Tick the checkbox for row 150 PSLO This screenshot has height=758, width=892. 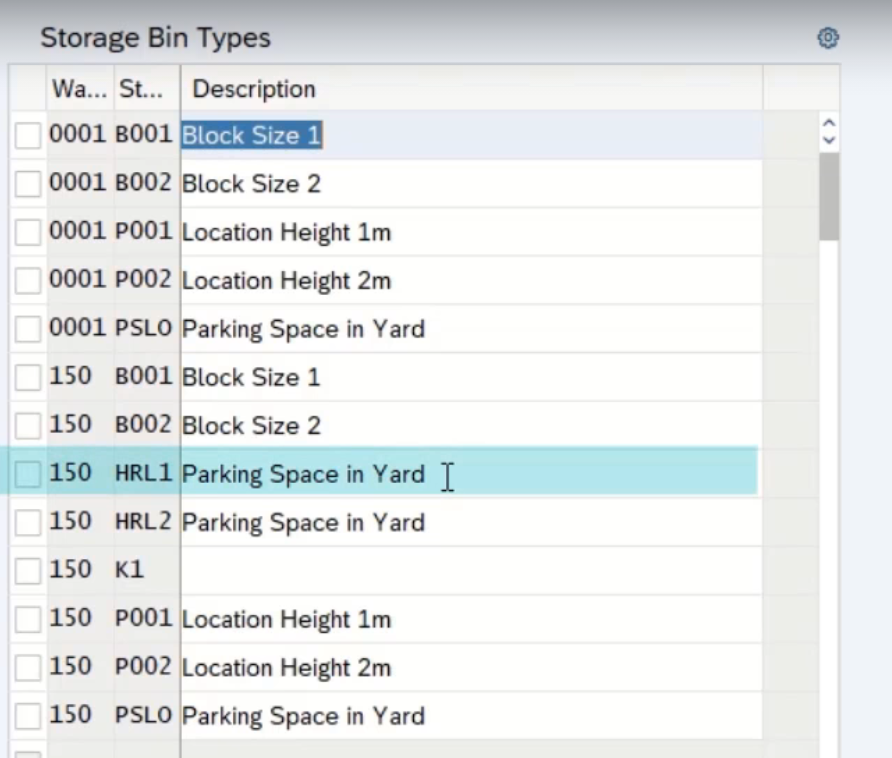(x=28, y=716)
